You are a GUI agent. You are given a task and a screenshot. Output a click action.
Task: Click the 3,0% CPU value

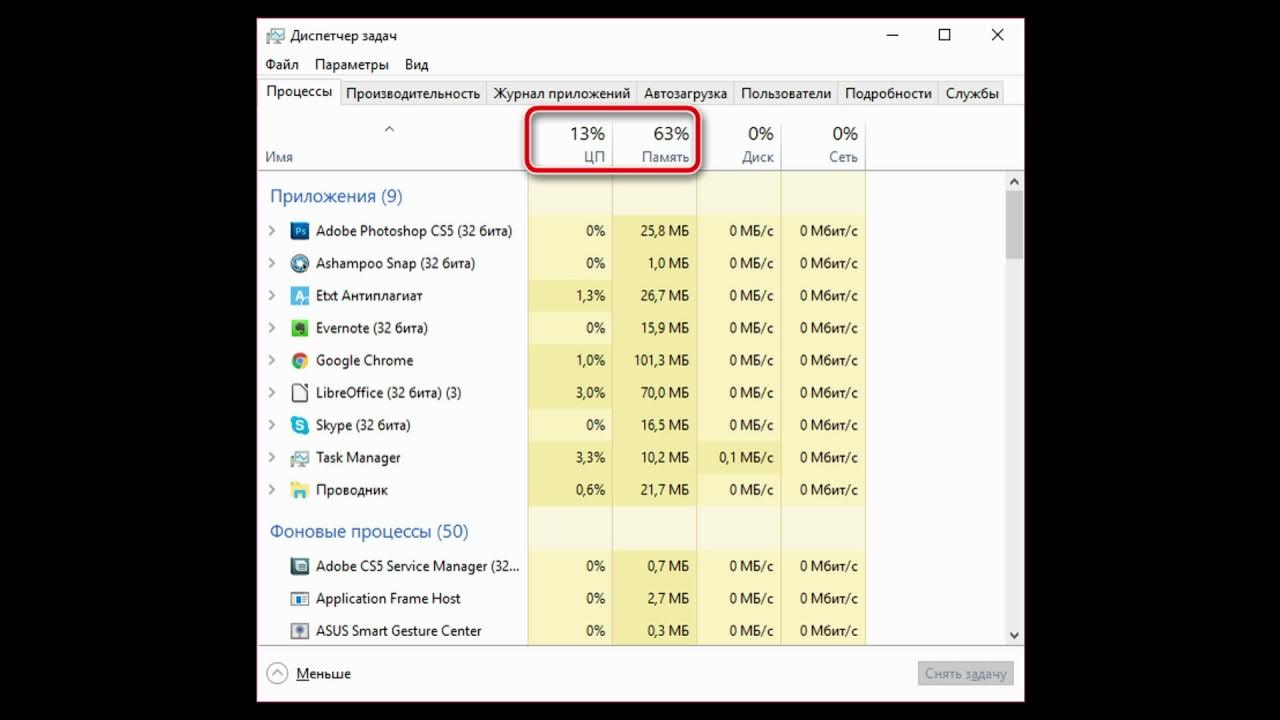(590, 393)
